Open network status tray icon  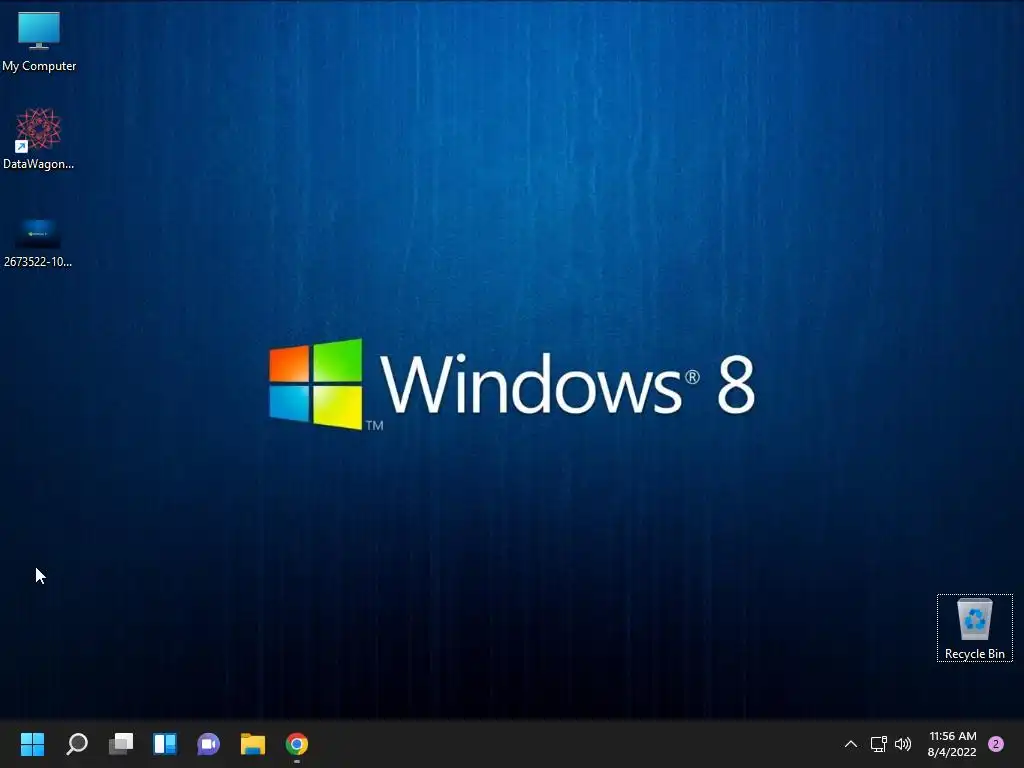pyautogui.click(x=878, y=744)
